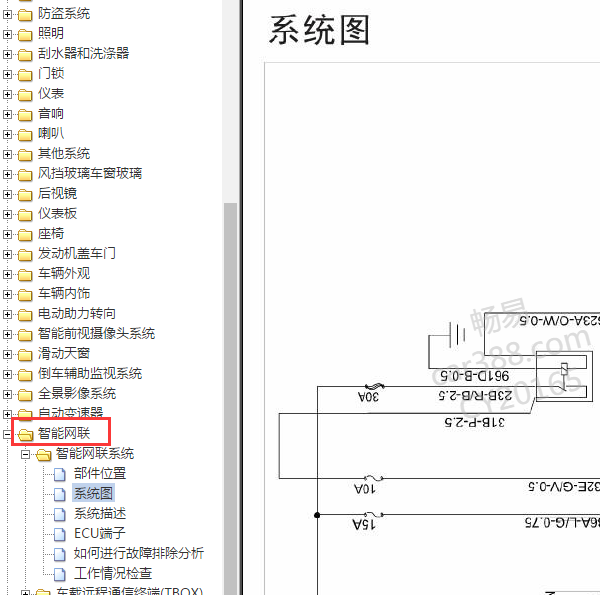
Task: Click the 15A fuse in the diagram
Action: click(373, 515)
